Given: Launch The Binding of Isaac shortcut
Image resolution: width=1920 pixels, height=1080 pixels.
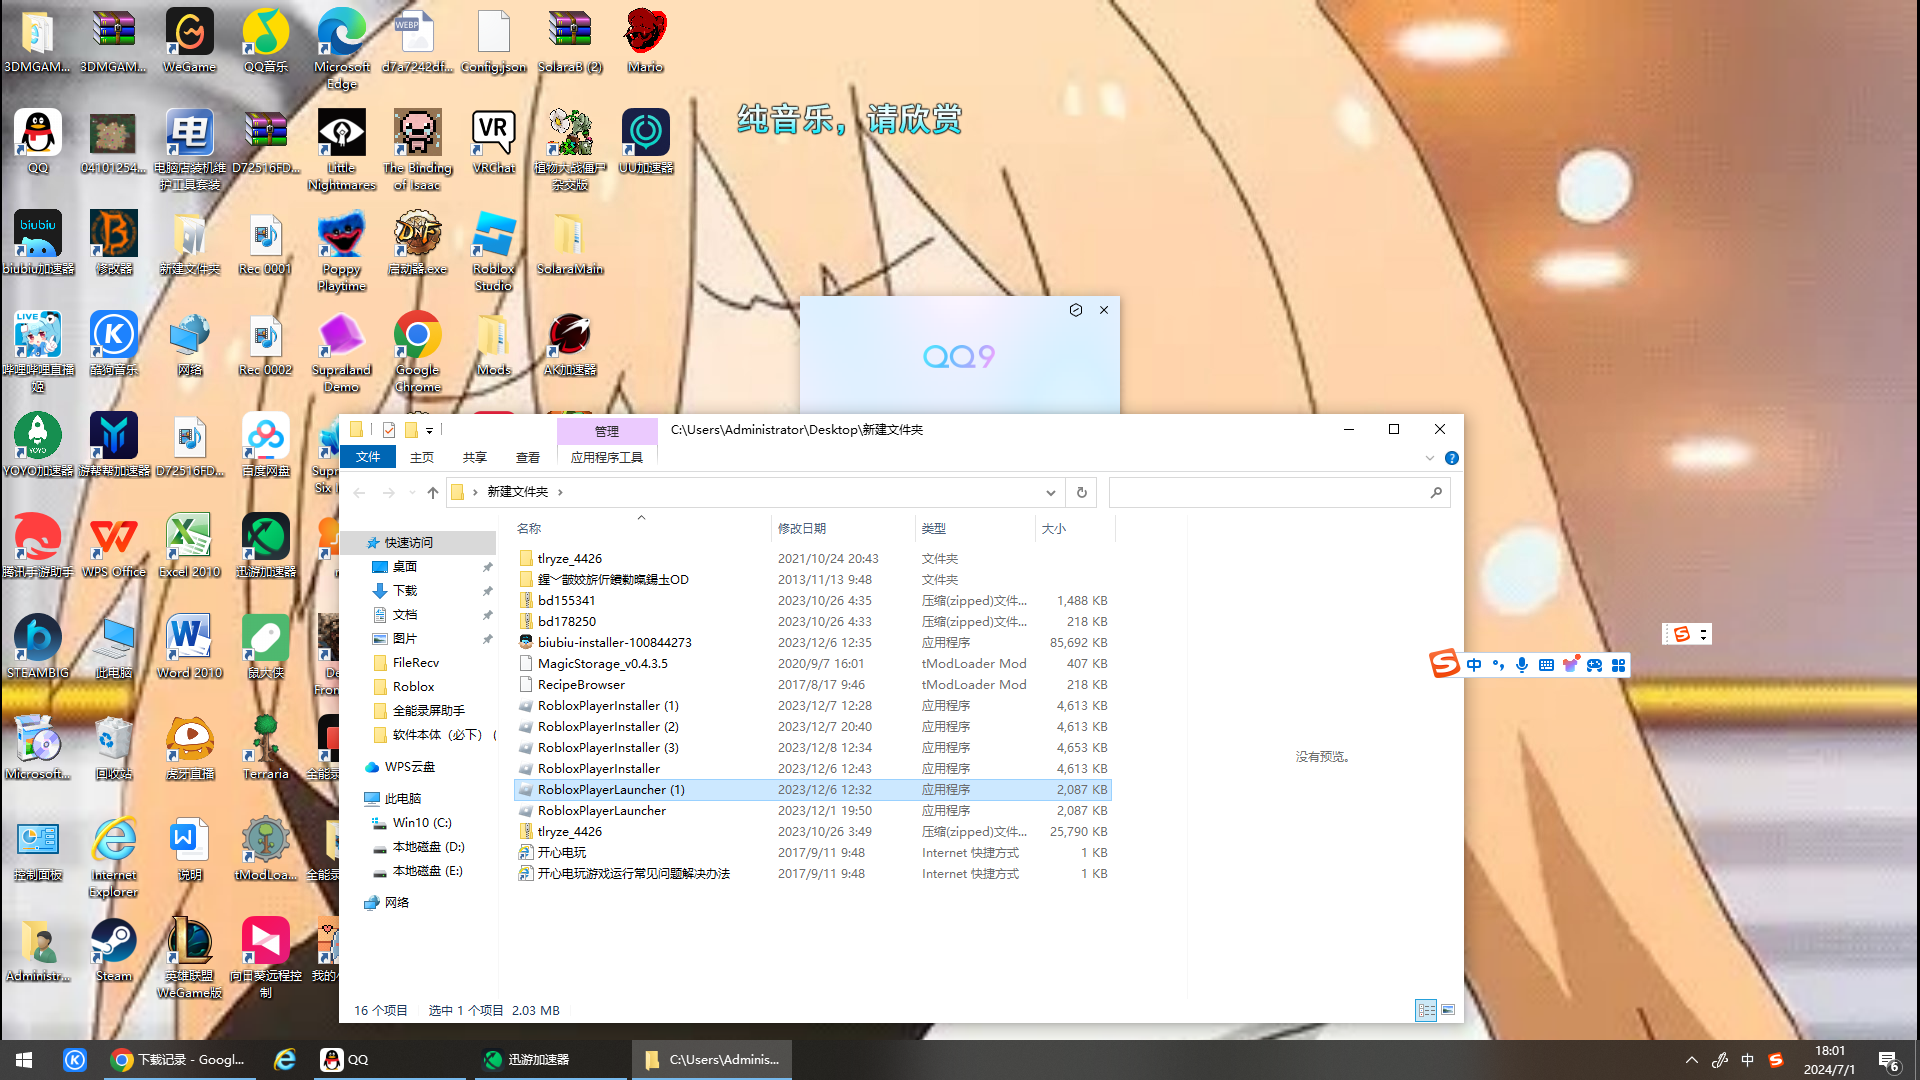Looking at the screenshot, I should [x=418, y=150].
